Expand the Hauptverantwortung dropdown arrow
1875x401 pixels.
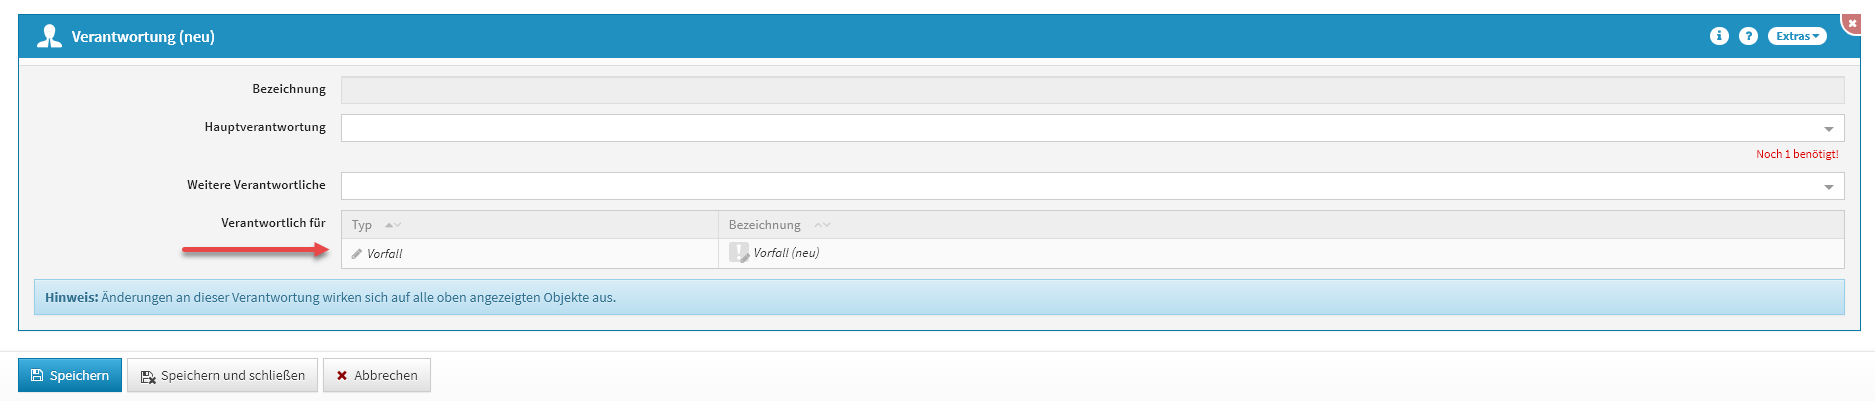coord(1828,129)
